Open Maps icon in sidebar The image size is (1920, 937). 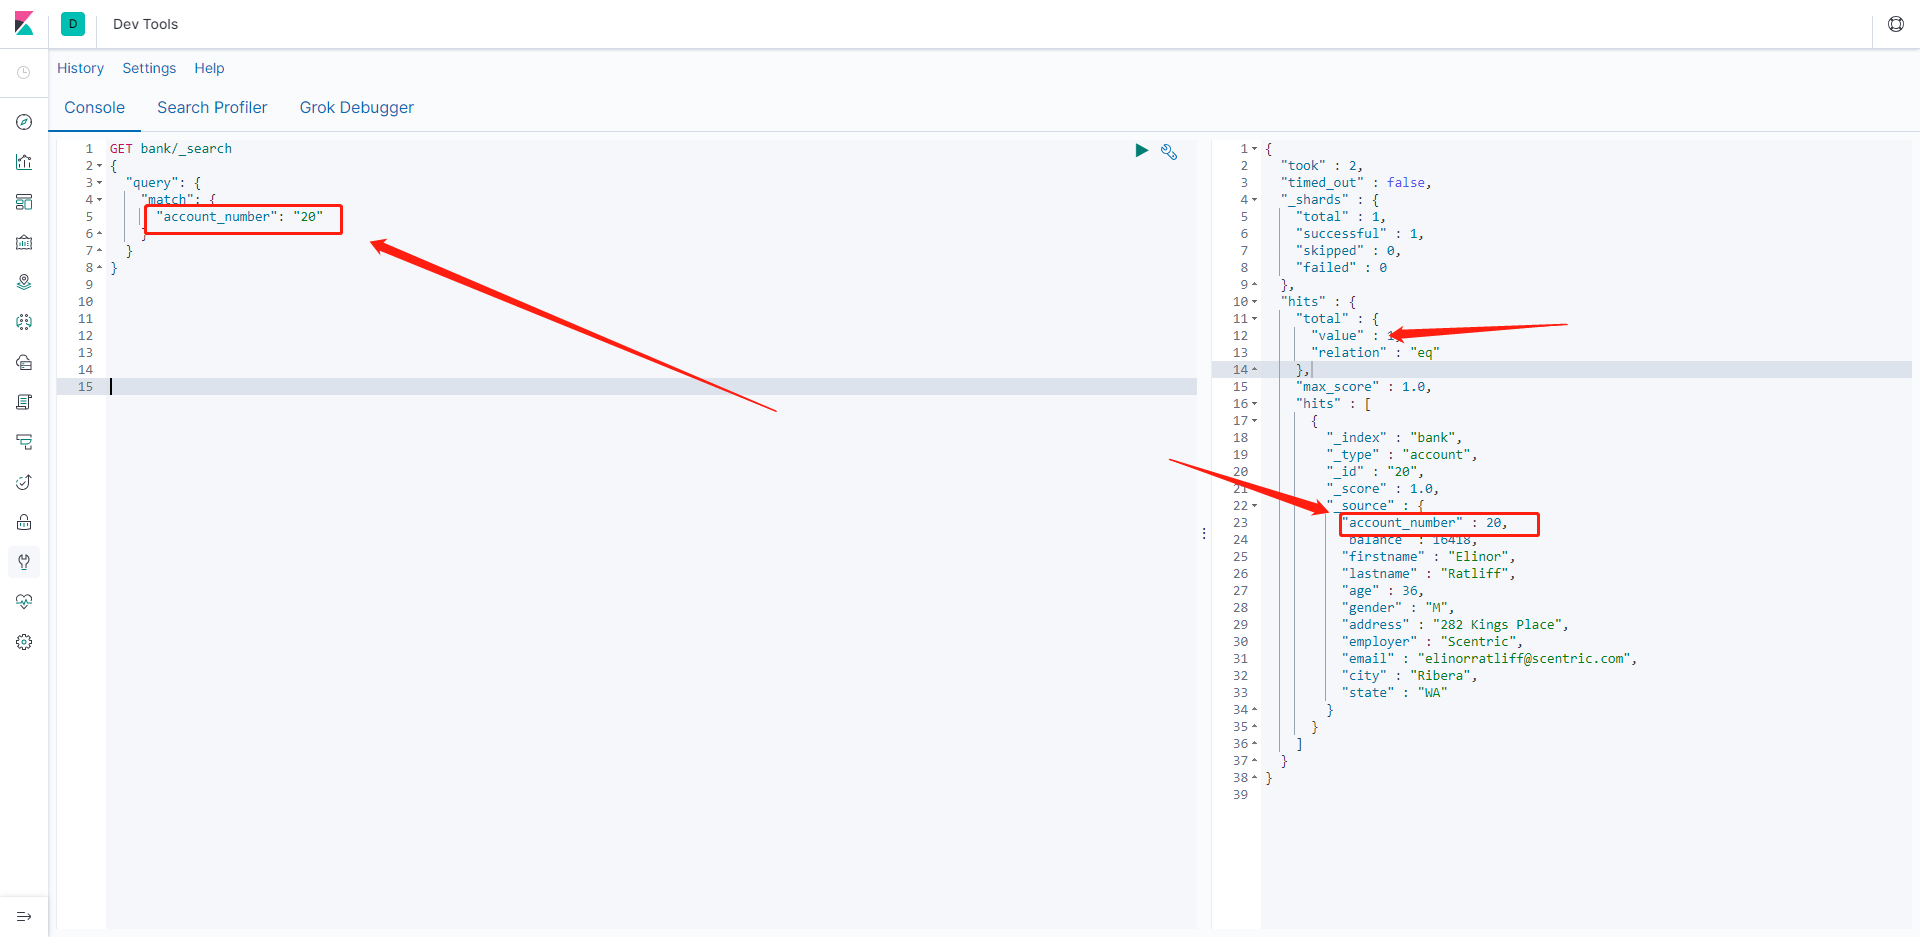click(24, 282)
